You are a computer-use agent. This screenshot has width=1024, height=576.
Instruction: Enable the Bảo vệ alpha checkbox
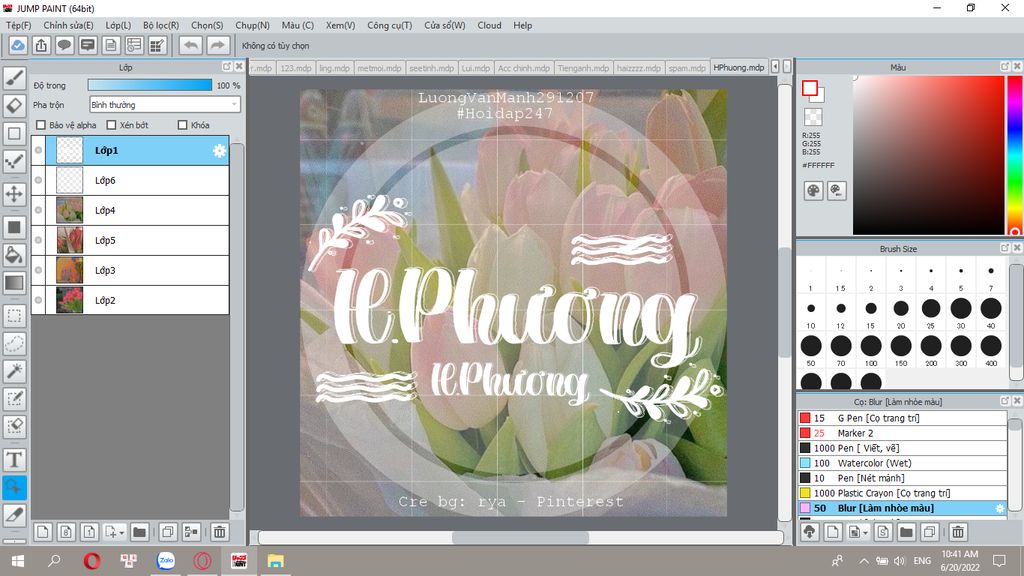pyautogui.click(x=40, y=125)
